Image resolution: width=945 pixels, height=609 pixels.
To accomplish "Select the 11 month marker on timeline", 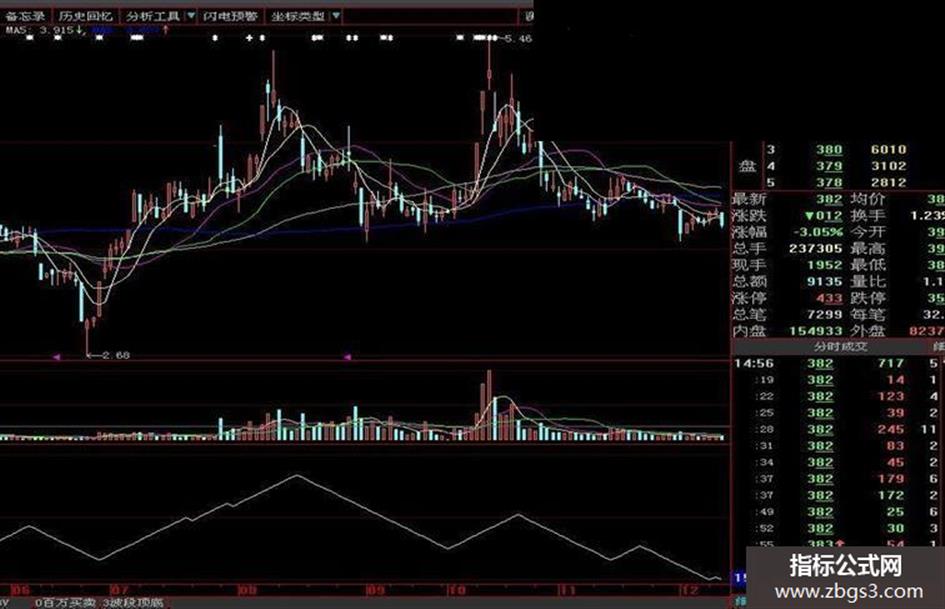I will pyautogui.click(x=567, y=589).
